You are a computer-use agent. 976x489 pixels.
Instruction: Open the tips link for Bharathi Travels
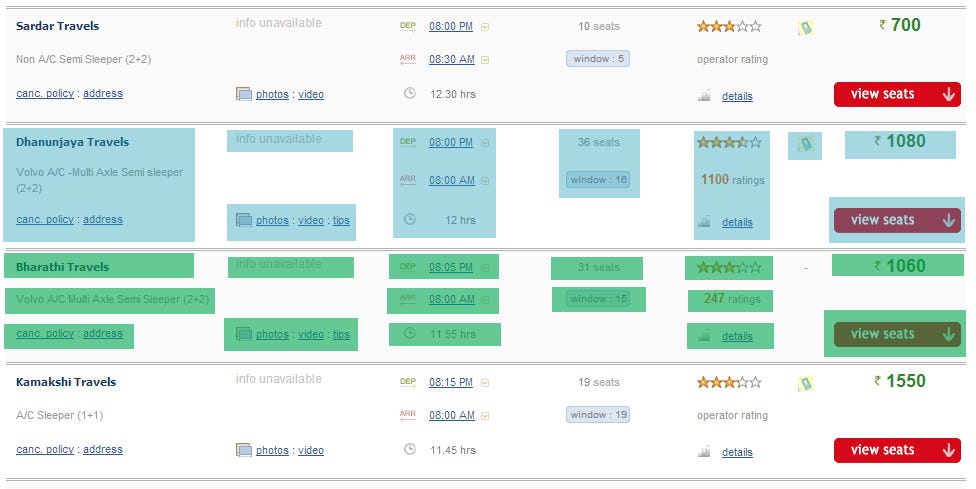(x=342, y=335)
